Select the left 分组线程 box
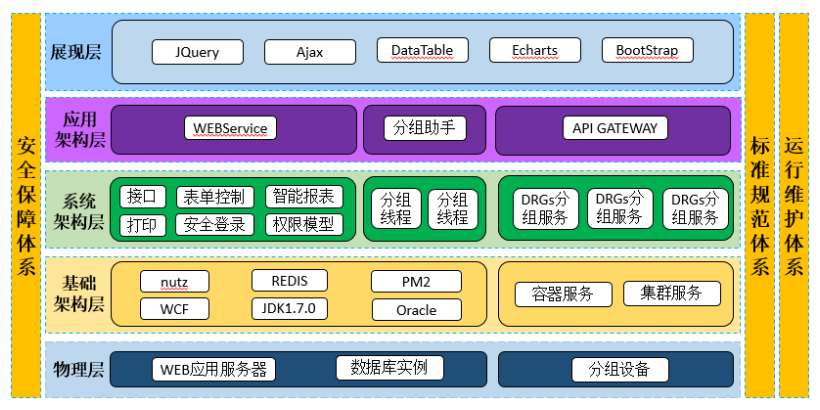Image resolution: width=820 pixels, height=410 pixels. click(396, 209)
